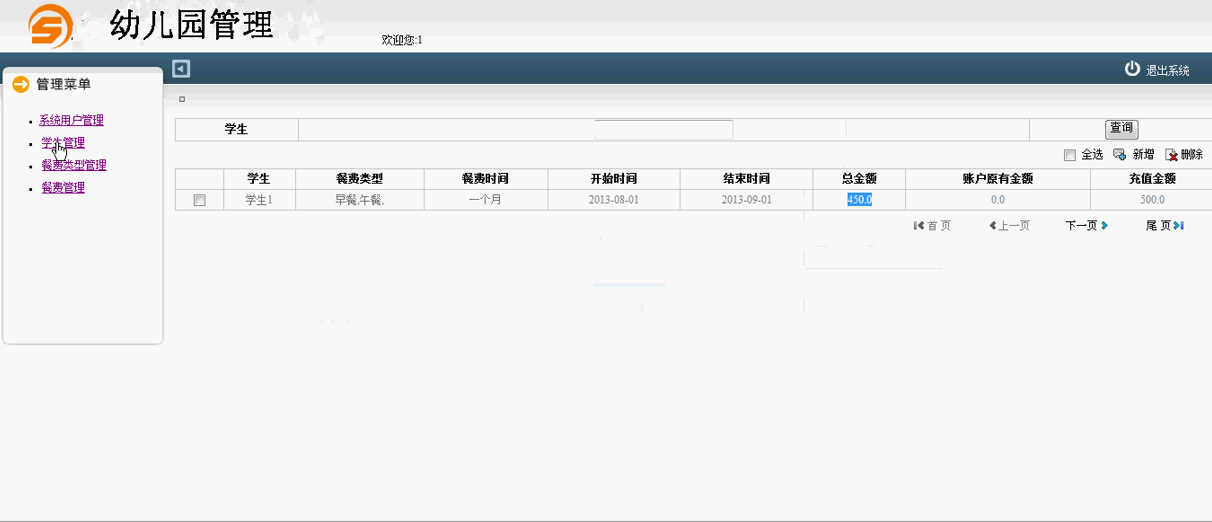Click the small square icon above search row

point(182,99)
